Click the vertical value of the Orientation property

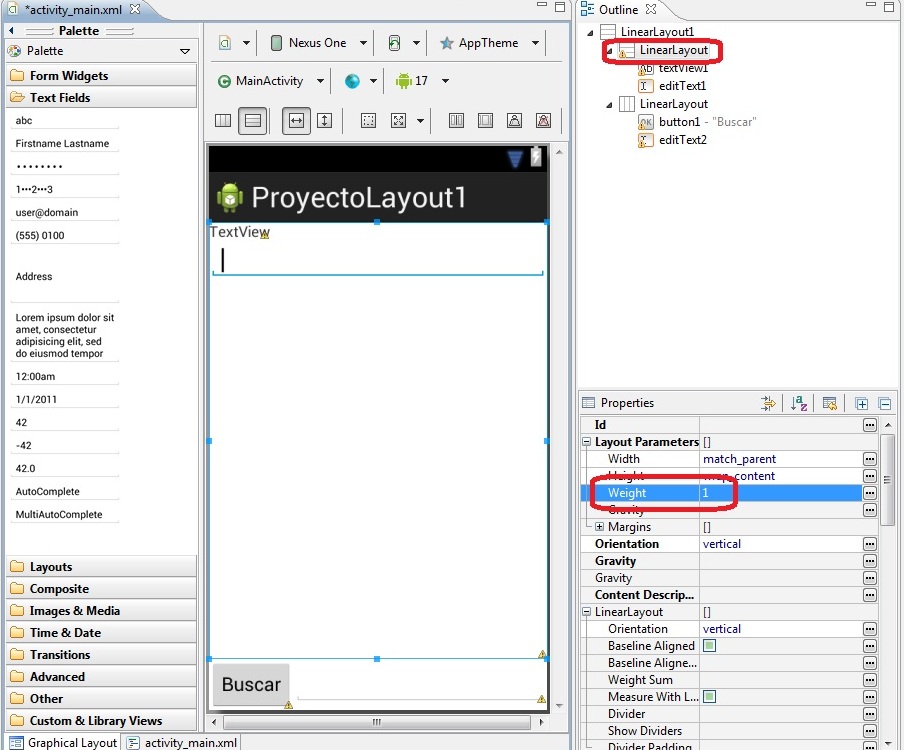[722, 544]
